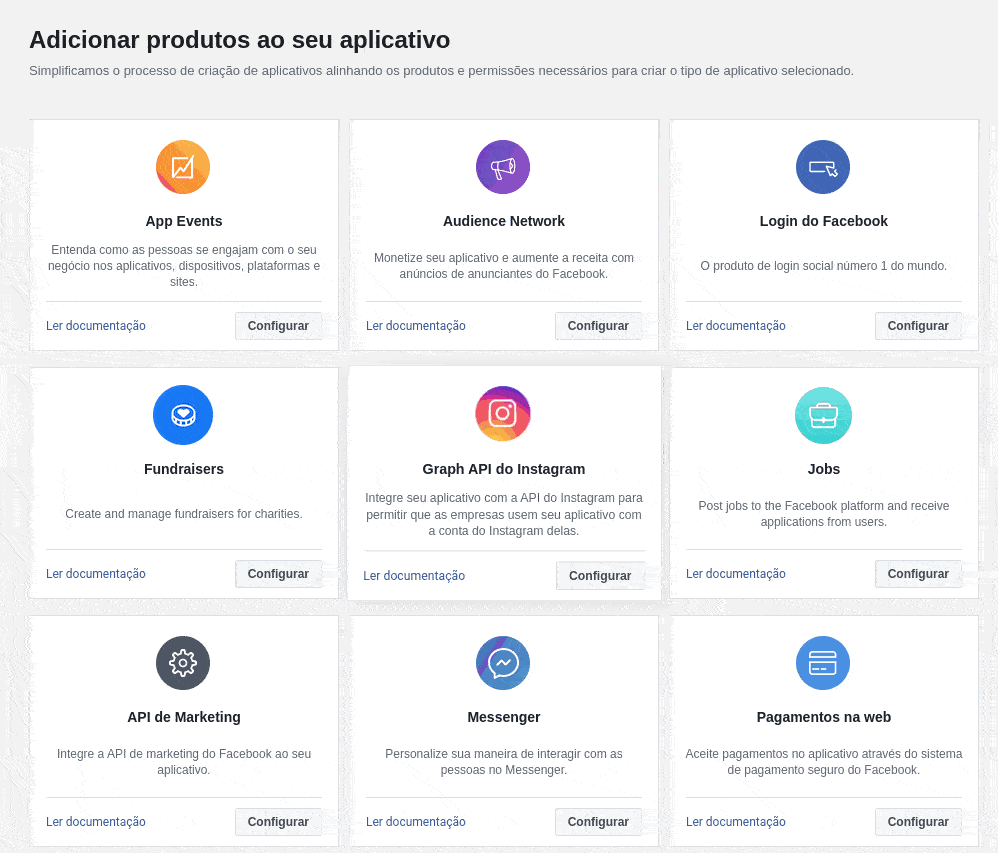Configure the Messenger product

coord(598,822)
